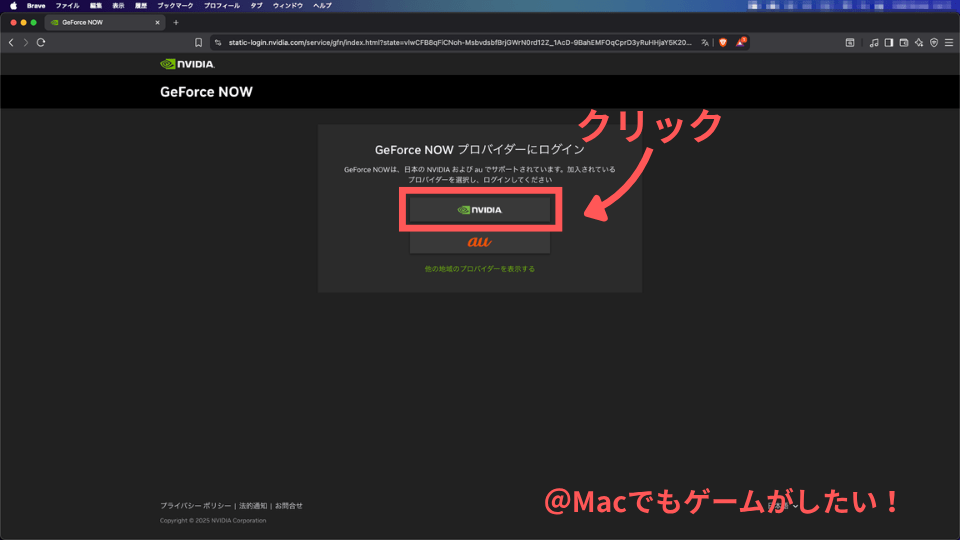Click the Brave Shields lion icon
This screenshot has width=960, height=540.
(x=723, y=43)
